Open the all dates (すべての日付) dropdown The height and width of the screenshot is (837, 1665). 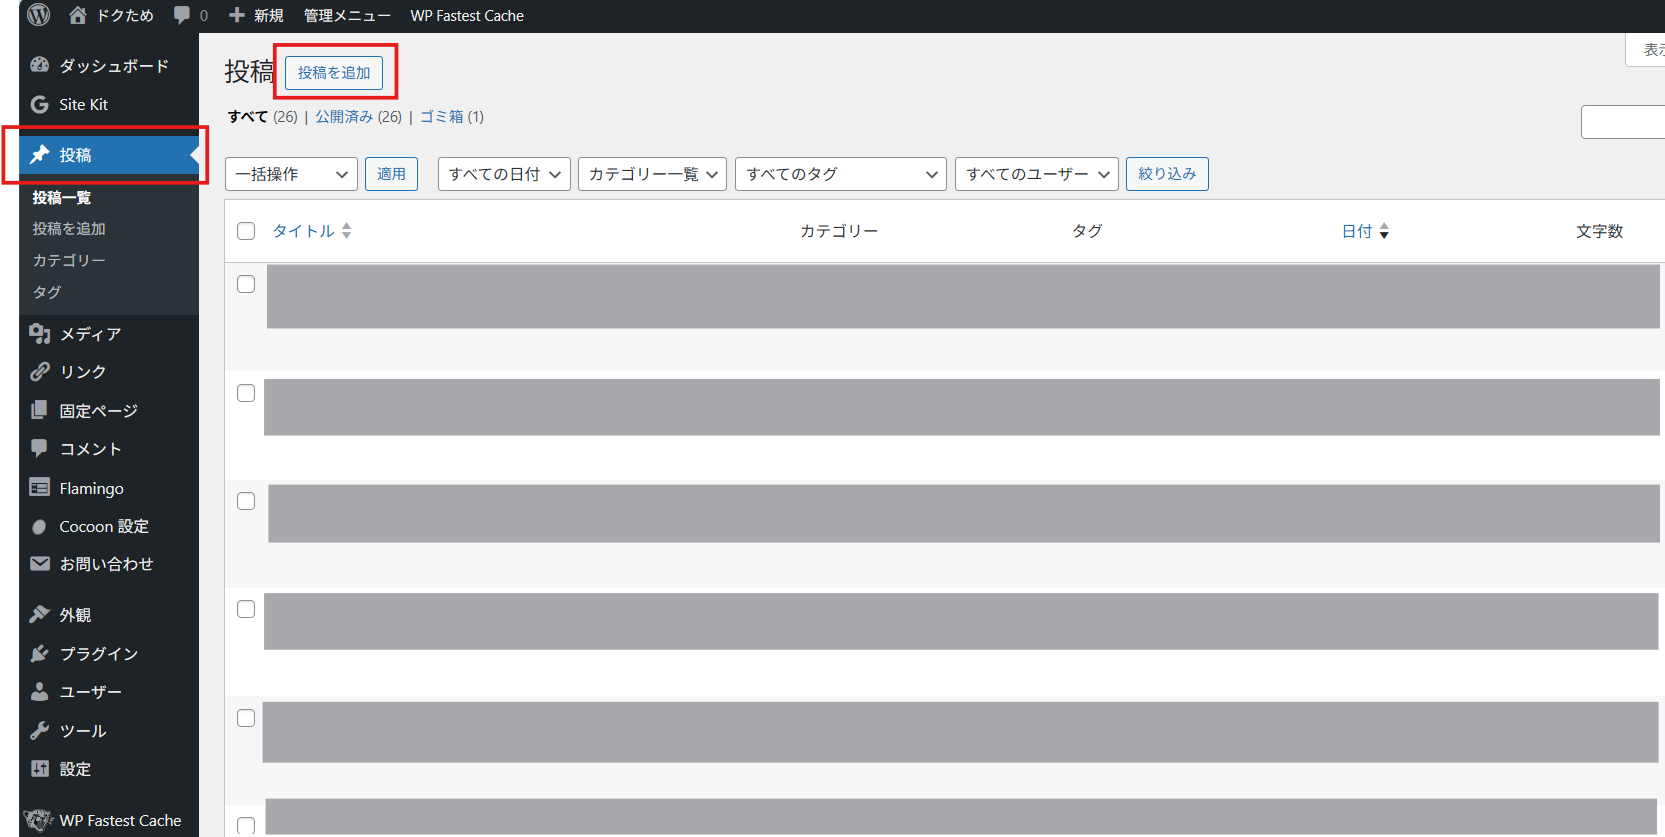[504, 174]
